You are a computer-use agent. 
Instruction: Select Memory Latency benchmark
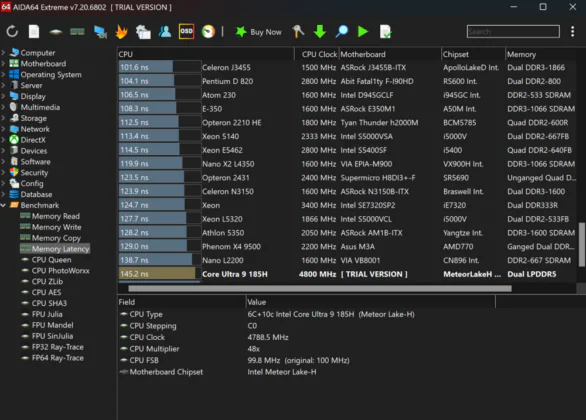pos(55,248)
